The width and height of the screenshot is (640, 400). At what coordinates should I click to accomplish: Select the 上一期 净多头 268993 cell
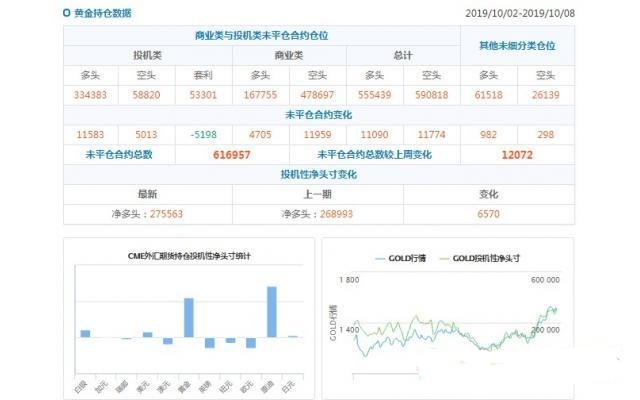pyautogui.click(x=317, y=213)
